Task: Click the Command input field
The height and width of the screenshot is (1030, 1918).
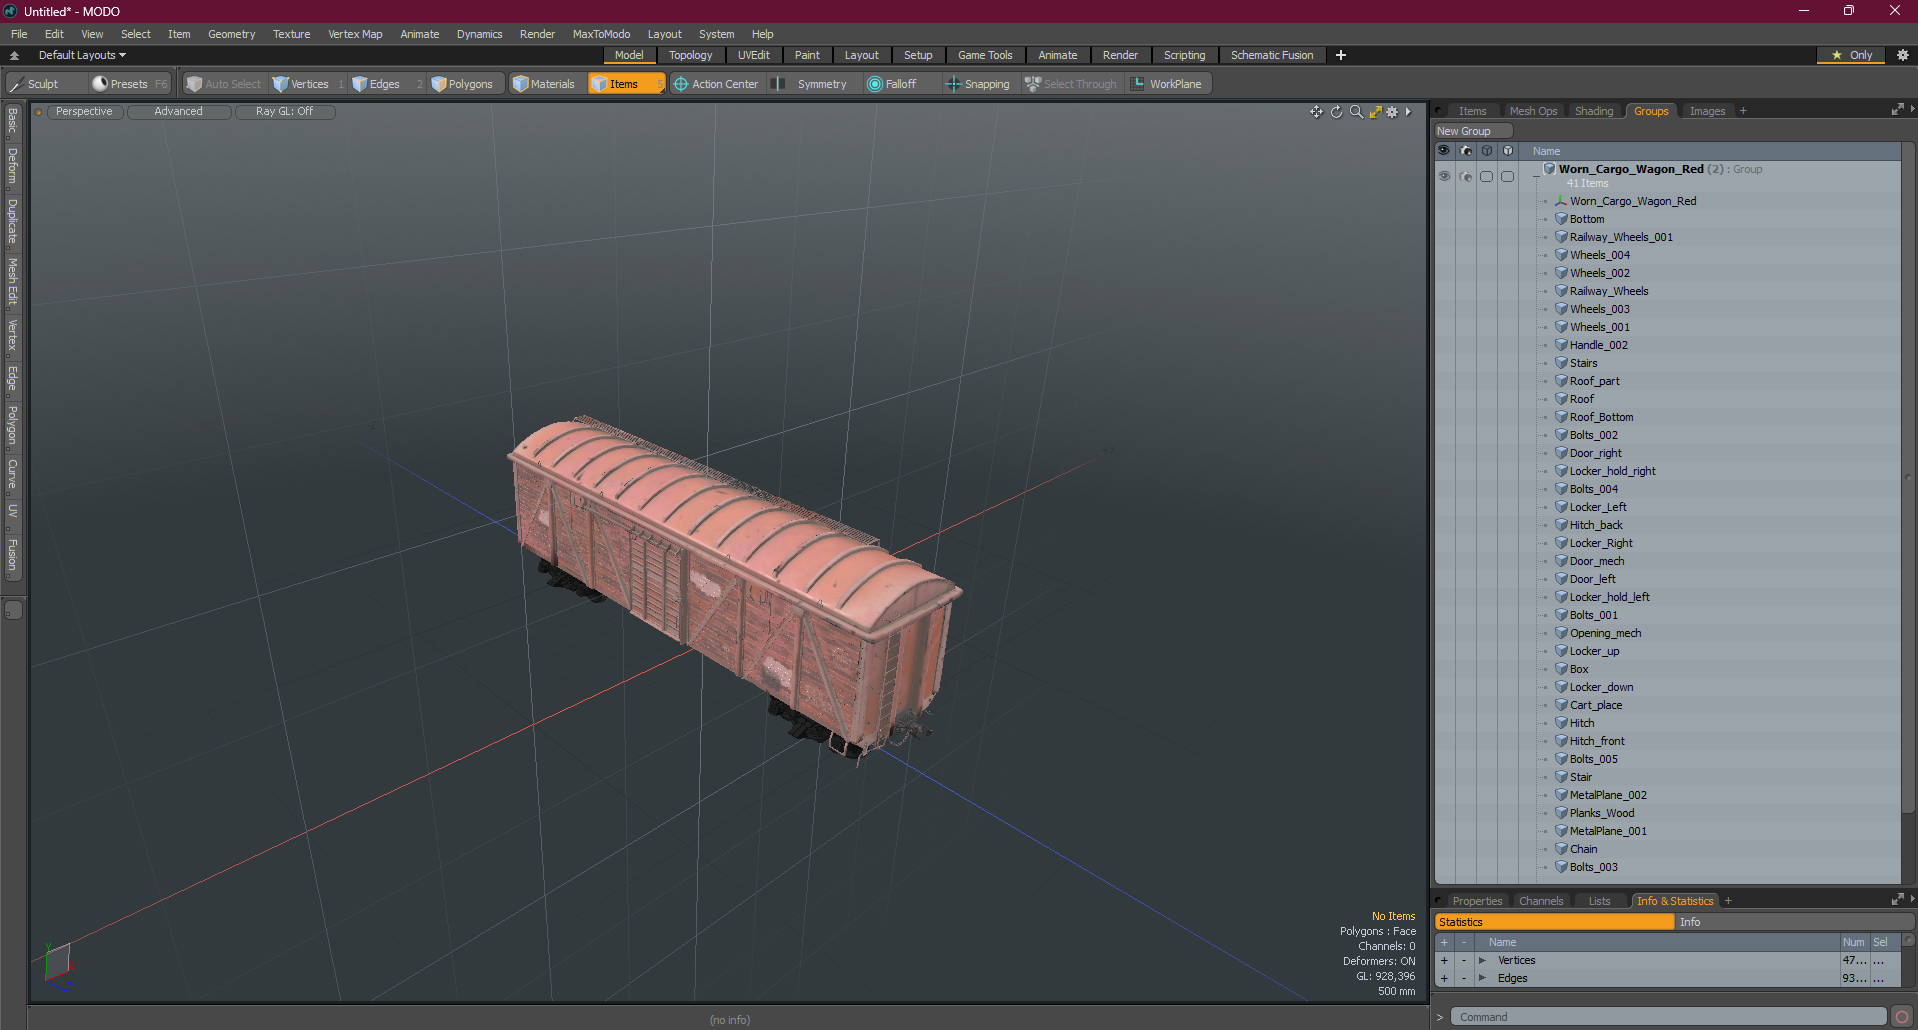Action: (x=1668, y=1017)
